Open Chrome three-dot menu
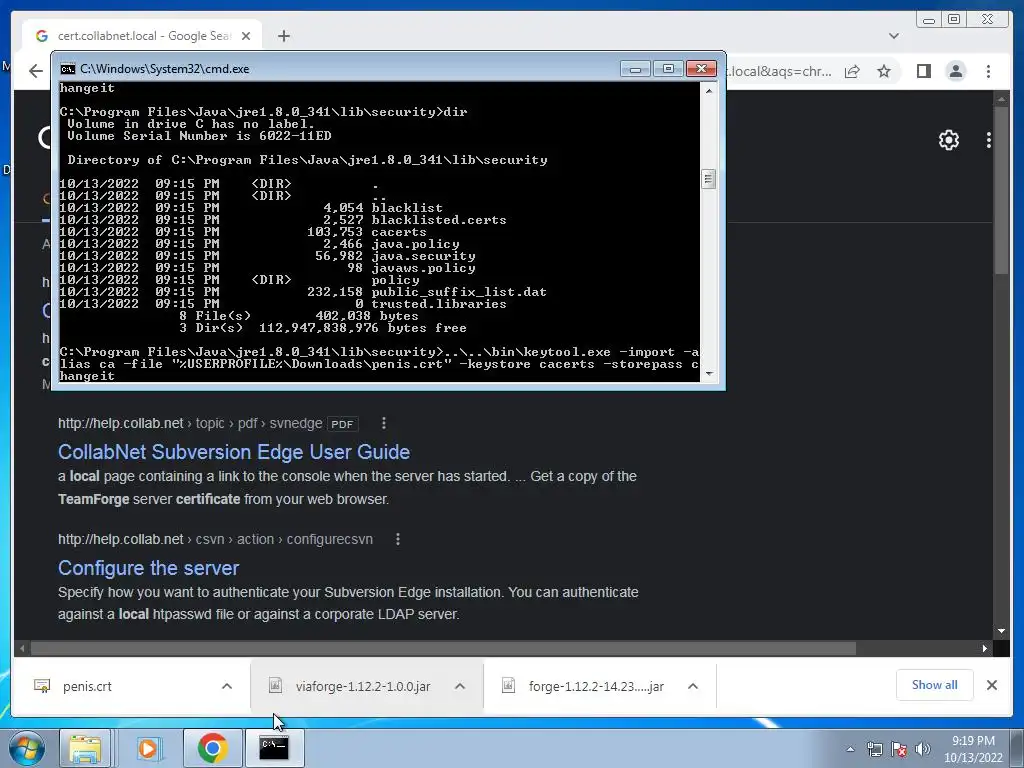This screenshot has width=1024, height=768. point(988,71)
